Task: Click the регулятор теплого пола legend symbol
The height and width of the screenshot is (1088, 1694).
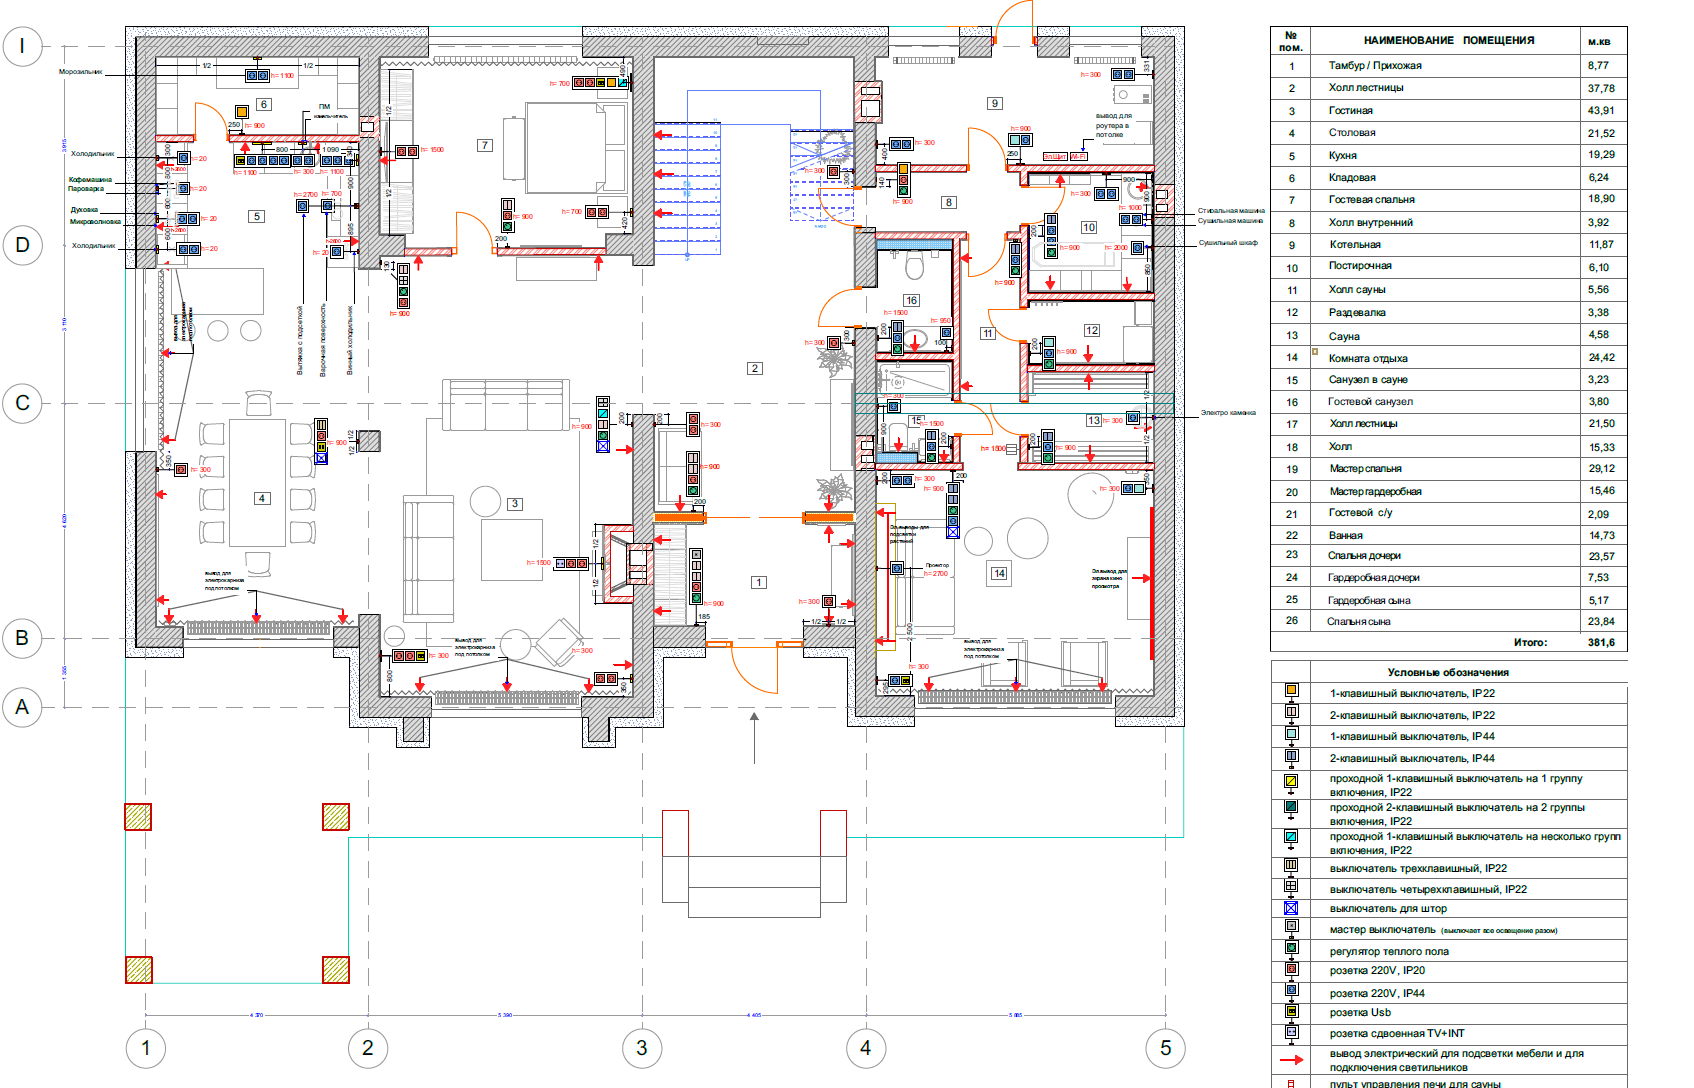Action: [x=1291, y=949]
